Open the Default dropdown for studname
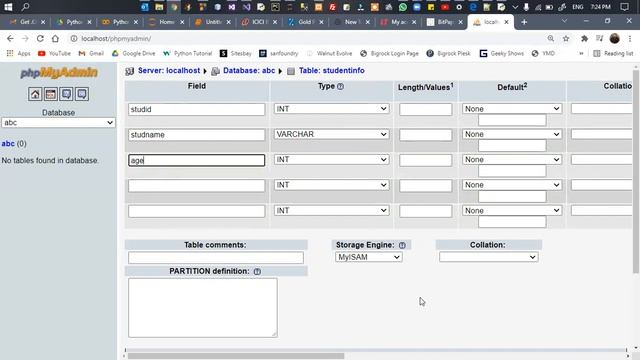The image size is (640, 360). pyautogui.click(x=512, y=134)
